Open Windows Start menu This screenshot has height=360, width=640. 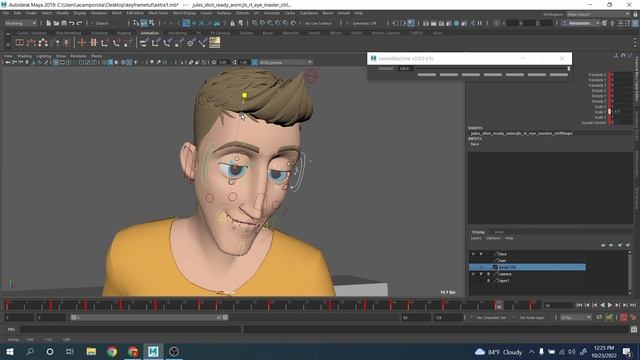click(x=9, y=351)
